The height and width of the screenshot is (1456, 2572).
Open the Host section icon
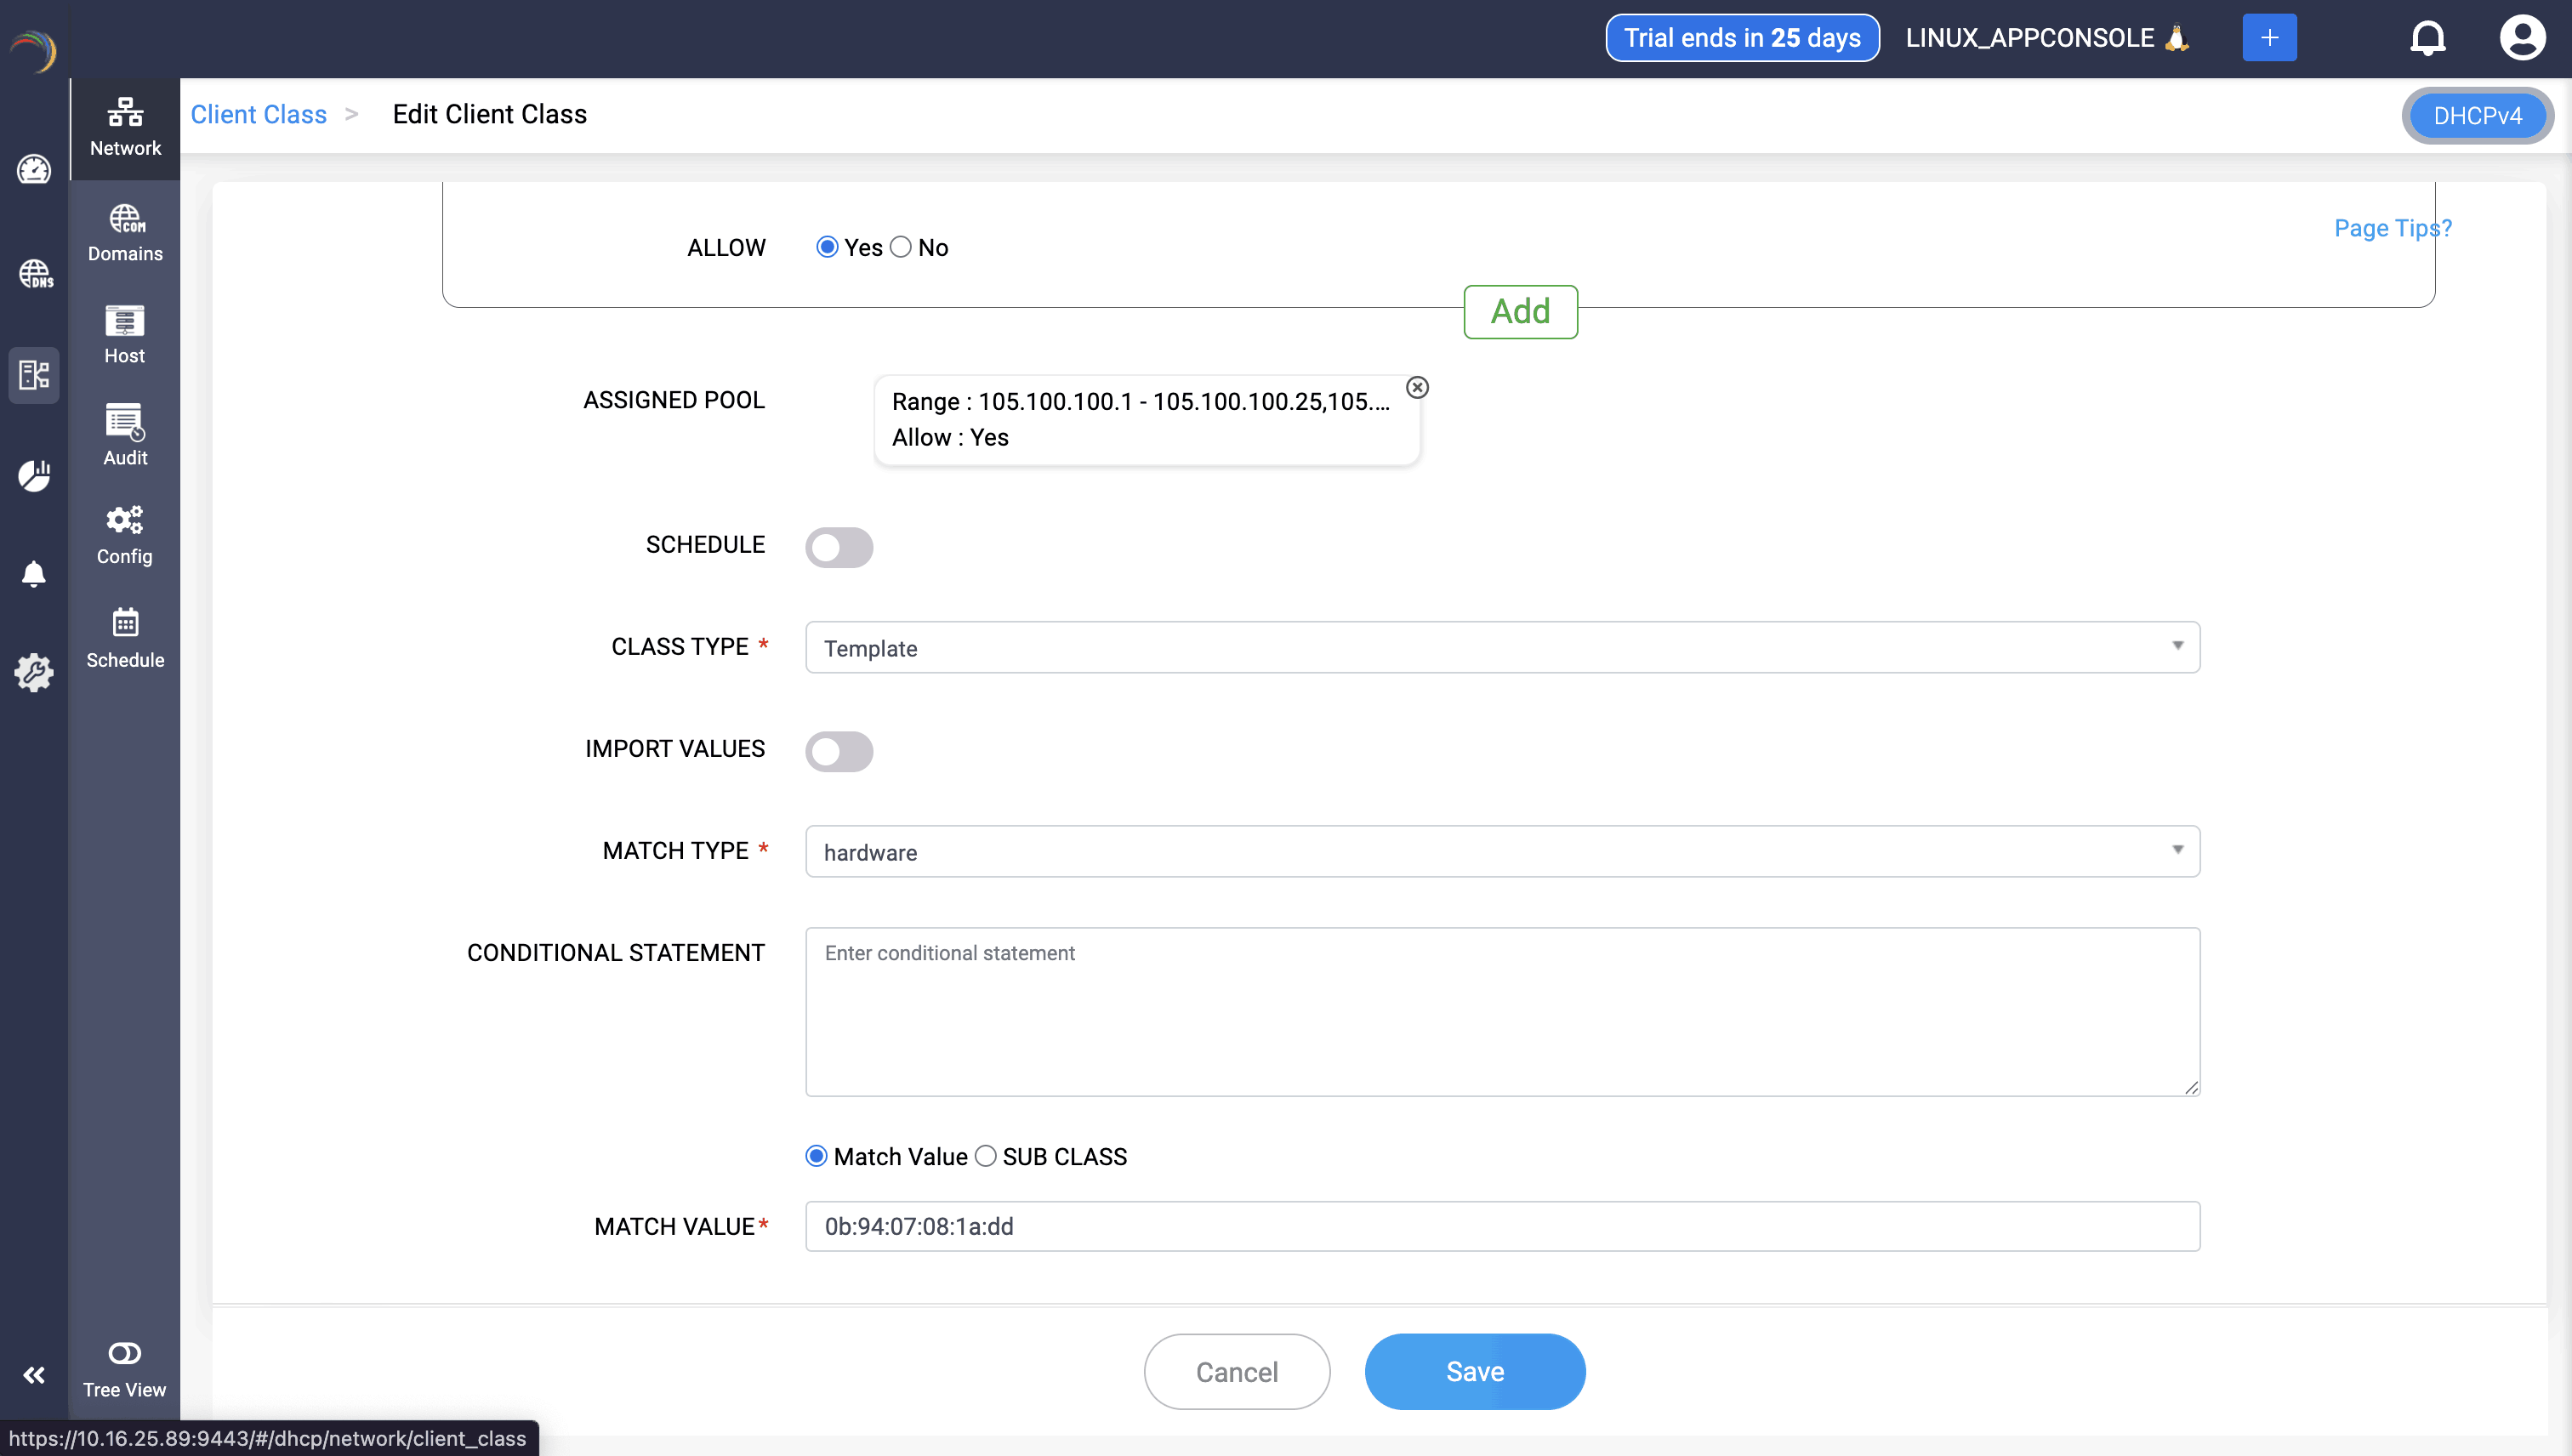tap(125, 335)
